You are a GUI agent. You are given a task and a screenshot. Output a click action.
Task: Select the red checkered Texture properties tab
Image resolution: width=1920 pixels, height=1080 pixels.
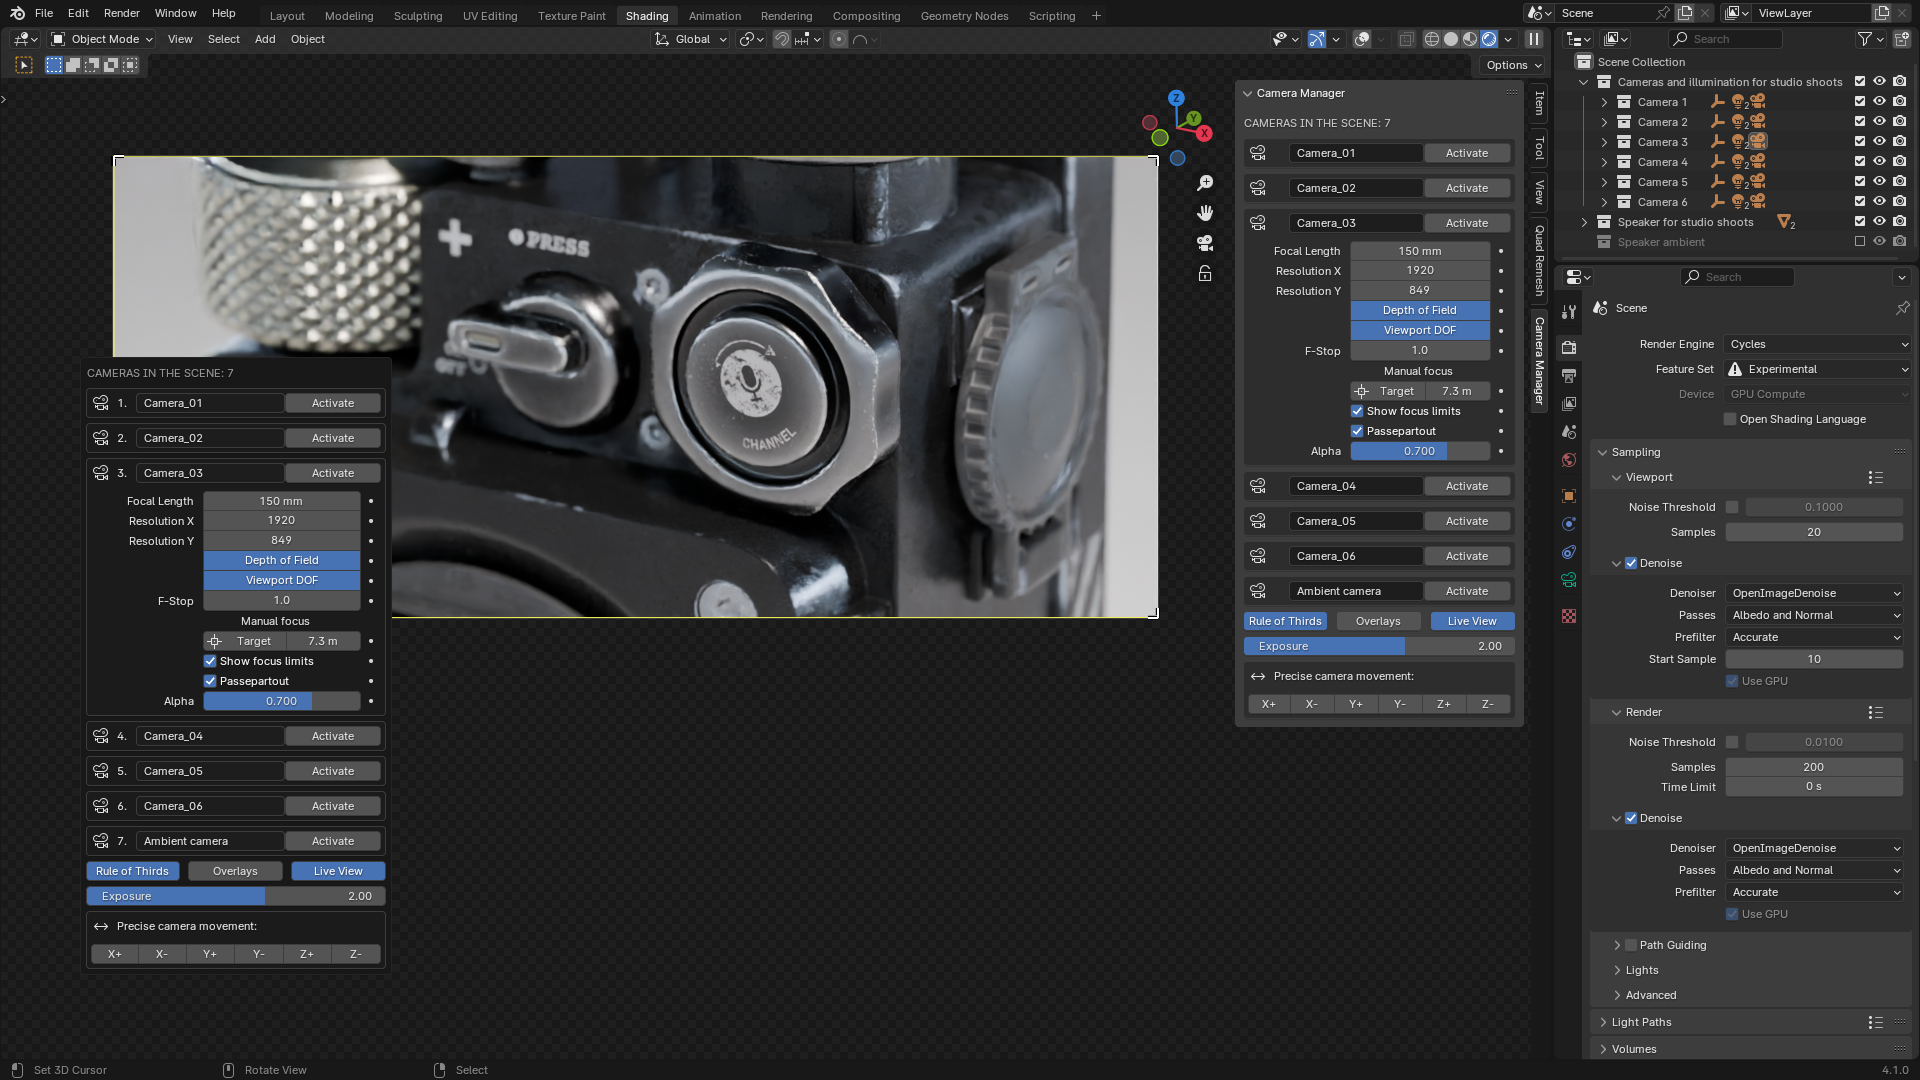(x=1569, y=614)
